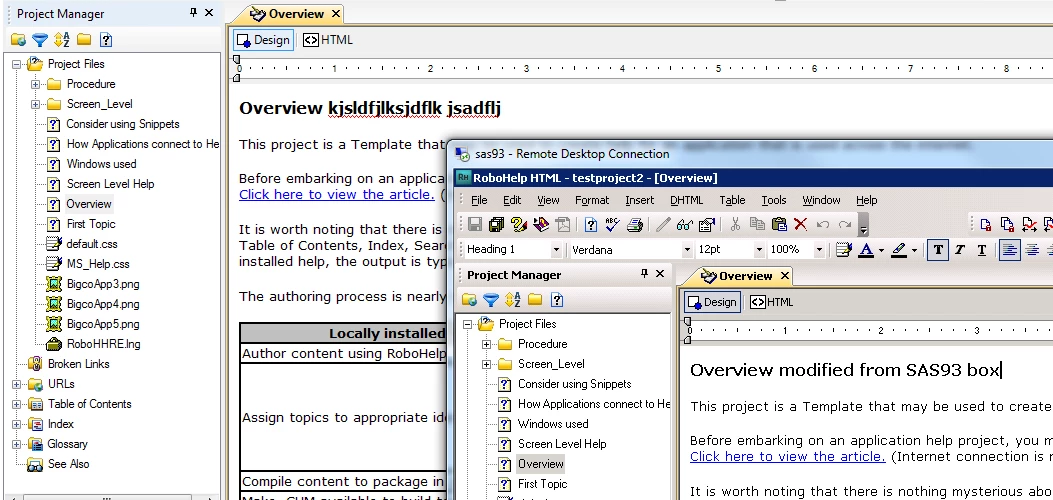Image resolution: width=1053 pixels, height=500 pixels.
Task: Toggle Bold formatting button
Action: (938, 250)
